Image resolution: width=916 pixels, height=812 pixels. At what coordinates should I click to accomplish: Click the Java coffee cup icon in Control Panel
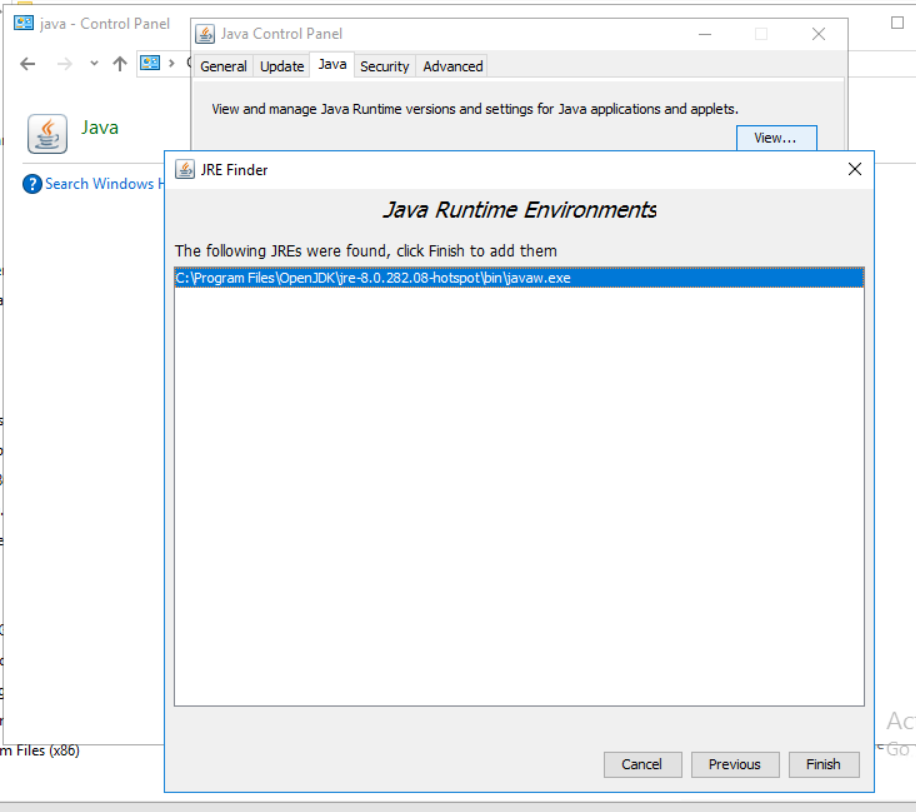[47, 134]
